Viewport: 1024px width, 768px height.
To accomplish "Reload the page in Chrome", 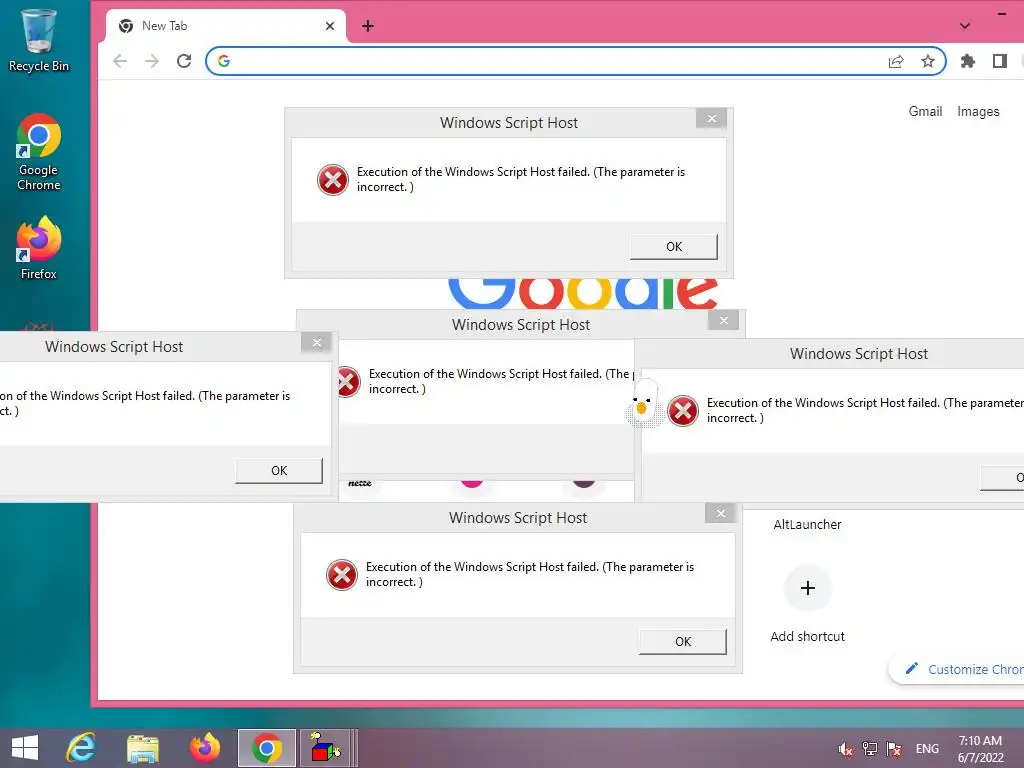I will (x=184, y=61).
